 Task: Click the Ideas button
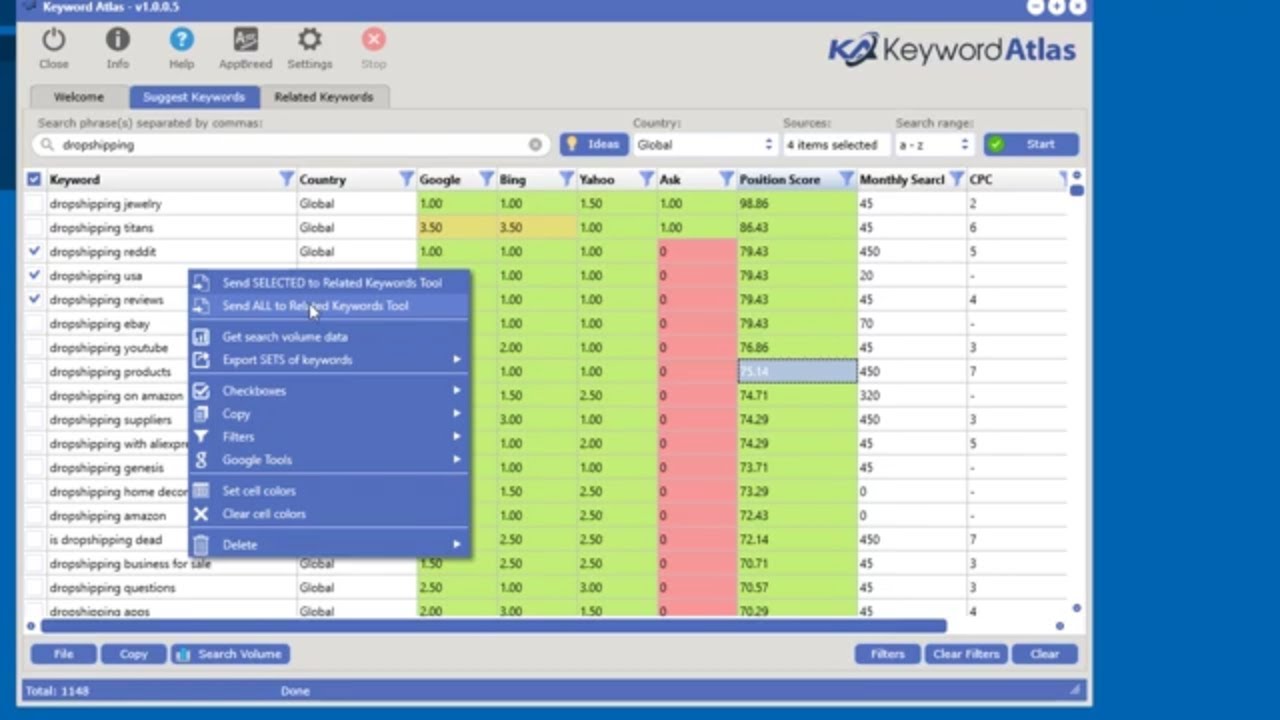594,145
